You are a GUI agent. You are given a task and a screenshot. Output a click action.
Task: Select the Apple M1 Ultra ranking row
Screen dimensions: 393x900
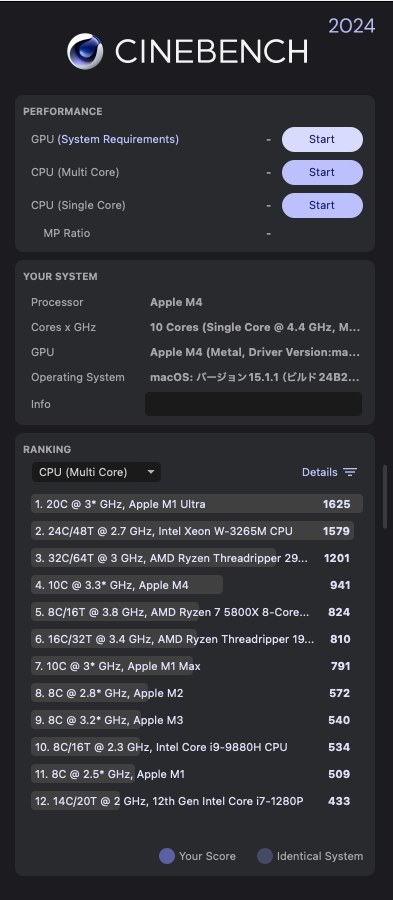pos(197,504)
